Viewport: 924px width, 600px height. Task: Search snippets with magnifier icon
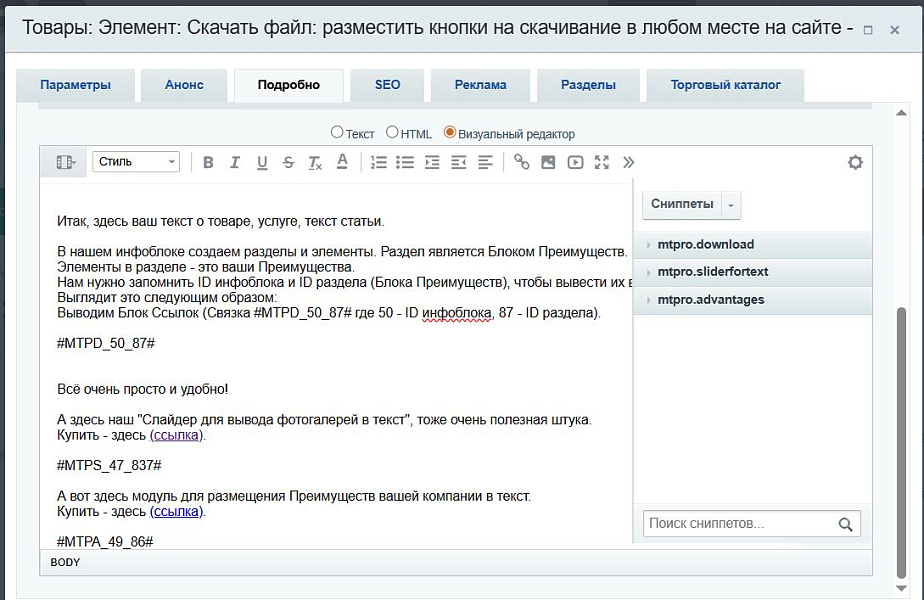845,524
